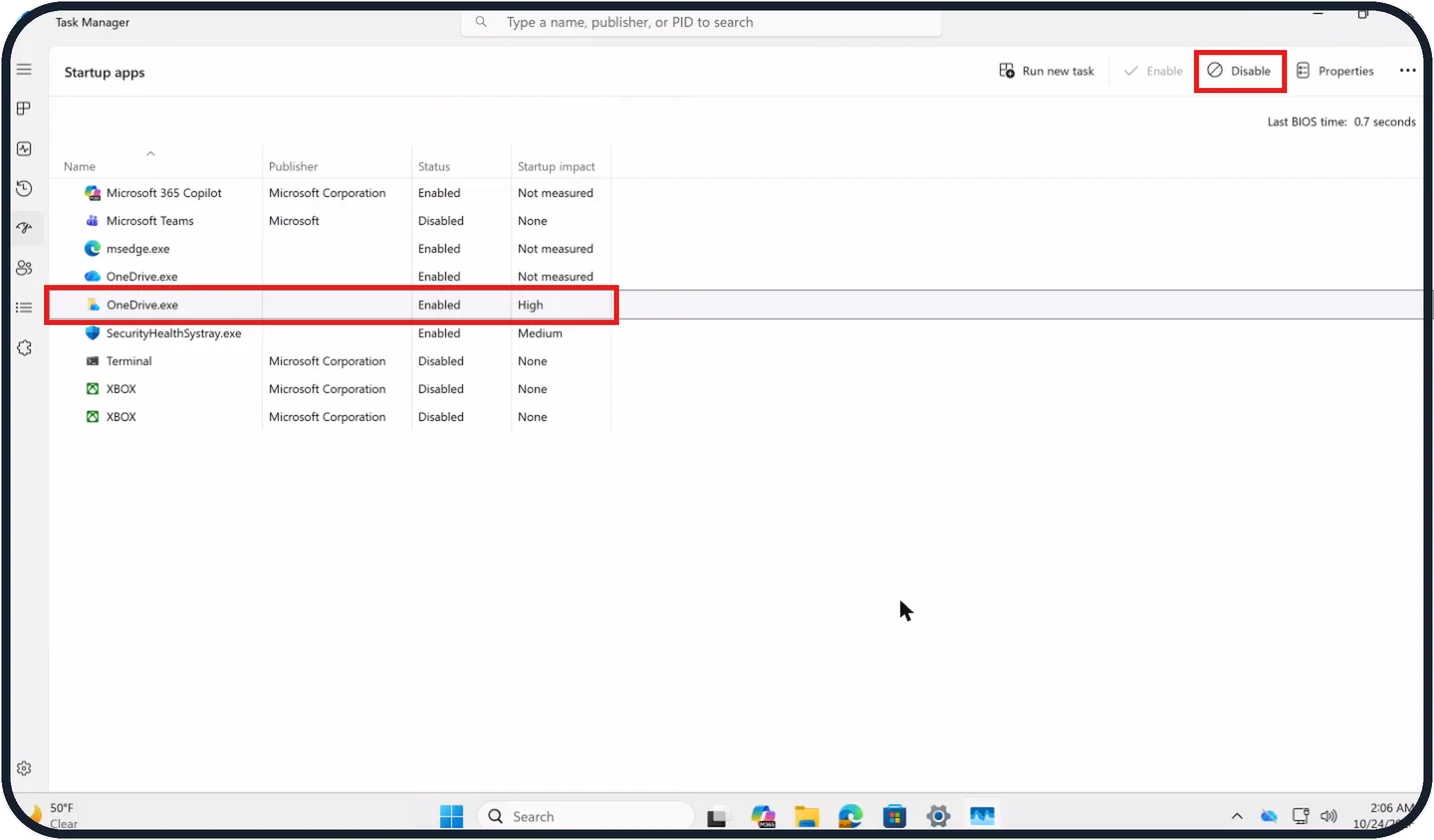This screenshot has width=1434, height=840.
Task: Go to the Processes page icon
Action: click(x=24, y=108)
